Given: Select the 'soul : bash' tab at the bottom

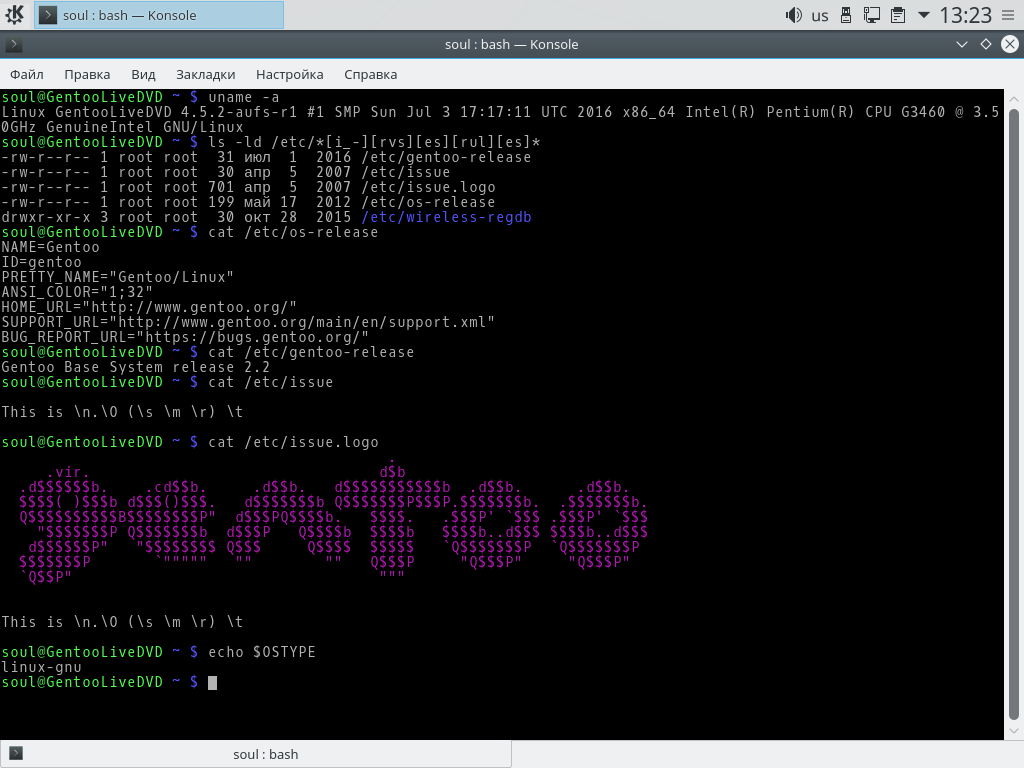Looking at the screenshot, I should pyautogui.click(x=256, y=754).
